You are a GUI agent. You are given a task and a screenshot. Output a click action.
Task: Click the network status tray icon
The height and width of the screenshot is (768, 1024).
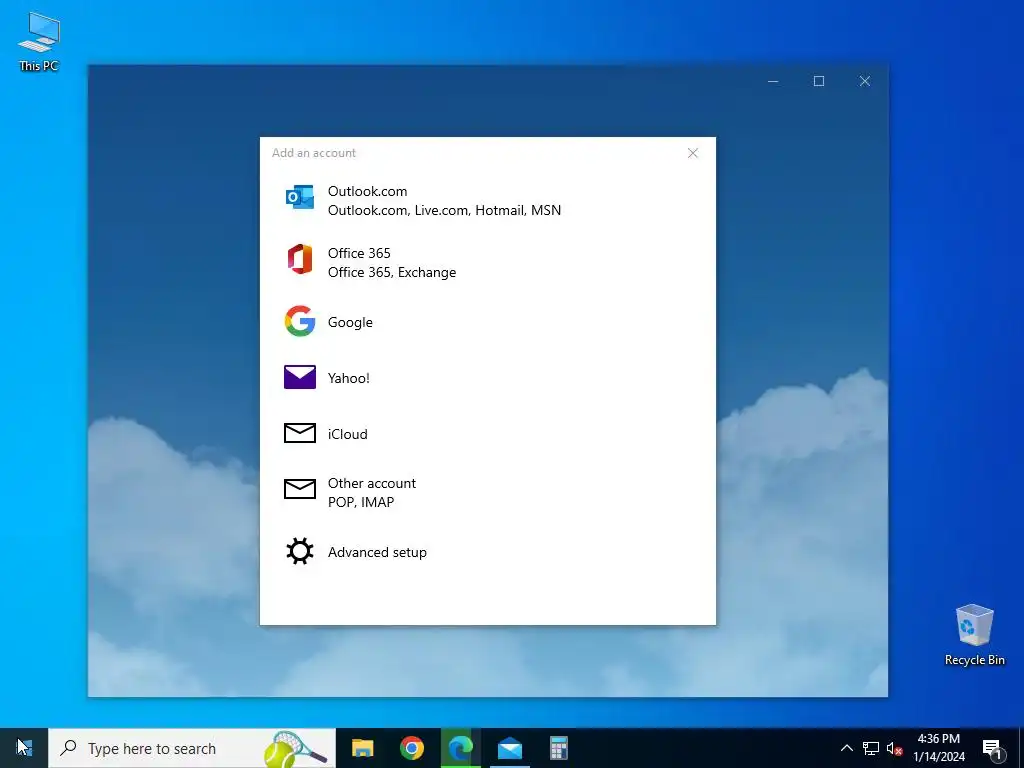(871, 748)
